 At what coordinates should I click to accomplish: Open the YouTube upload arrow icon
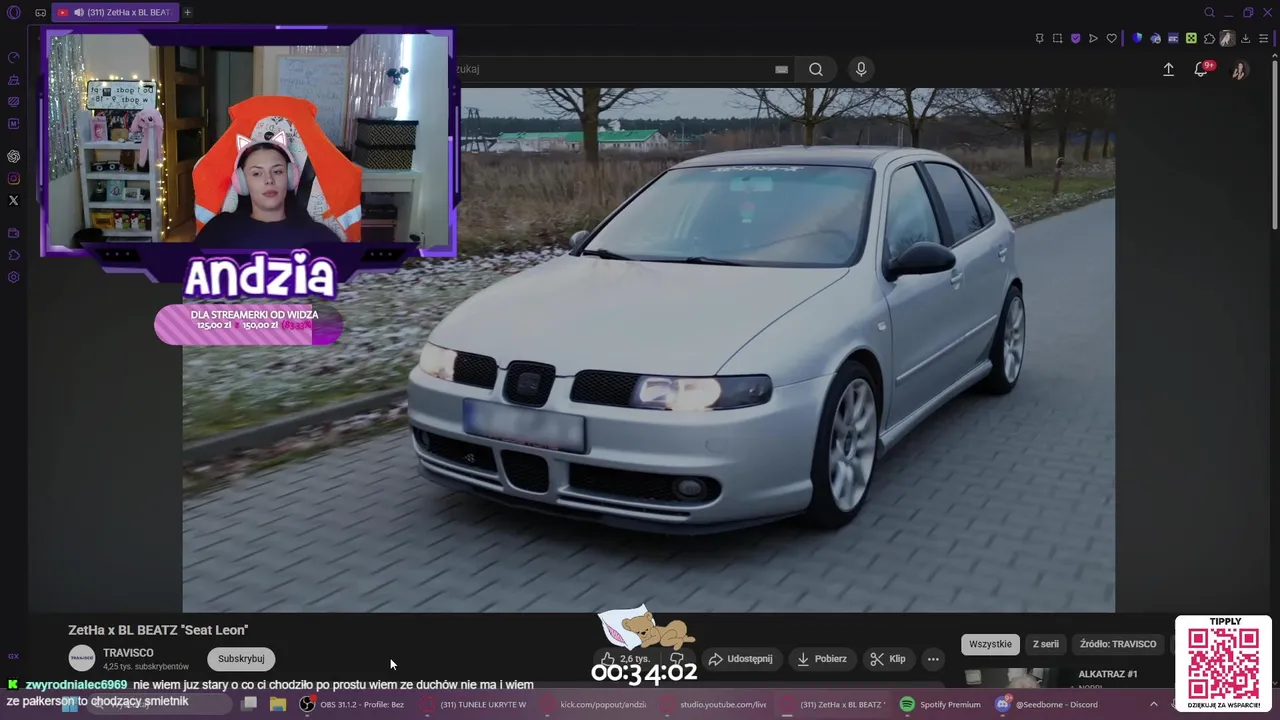click(x=1168, y=69)
